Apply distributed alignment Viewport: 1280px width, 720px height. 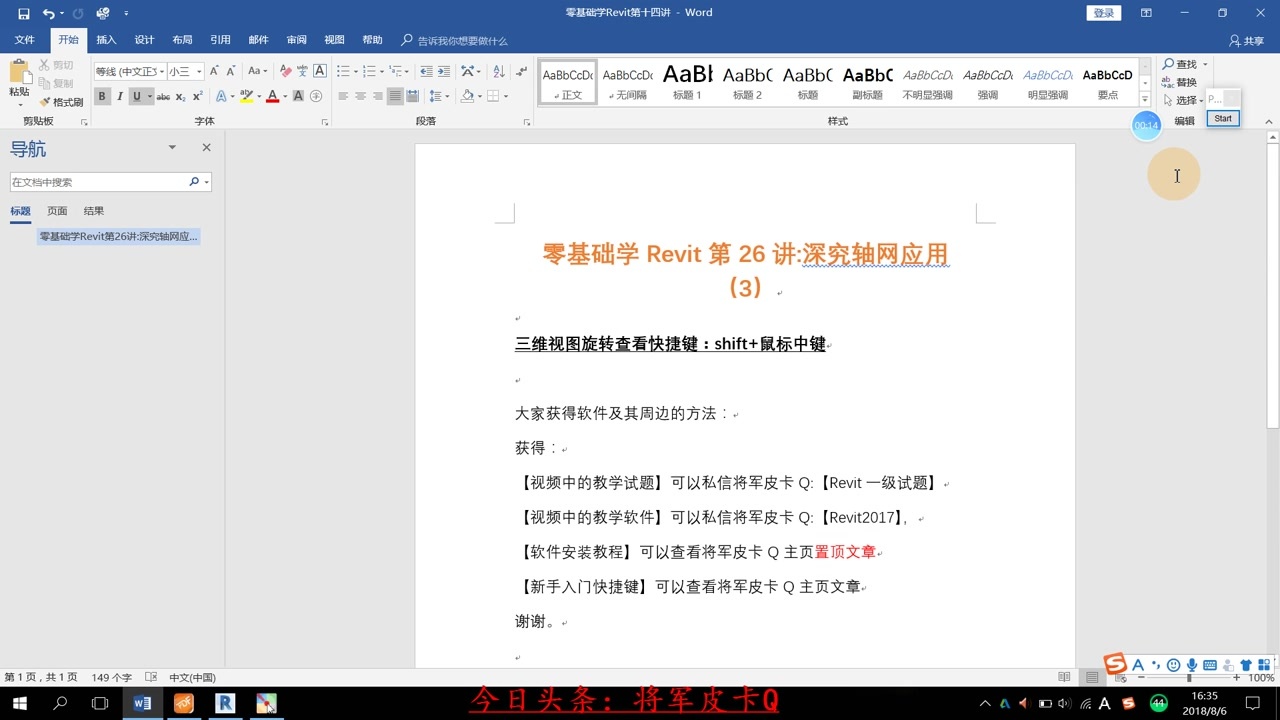pos(412,96)
